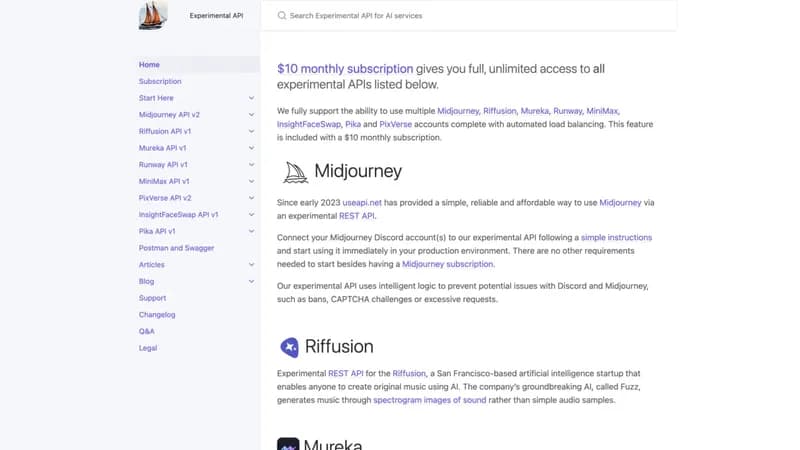Open Riffusion link after 'for the'
The height and width of the screenshot is (450, 800).
pos(409,374)
